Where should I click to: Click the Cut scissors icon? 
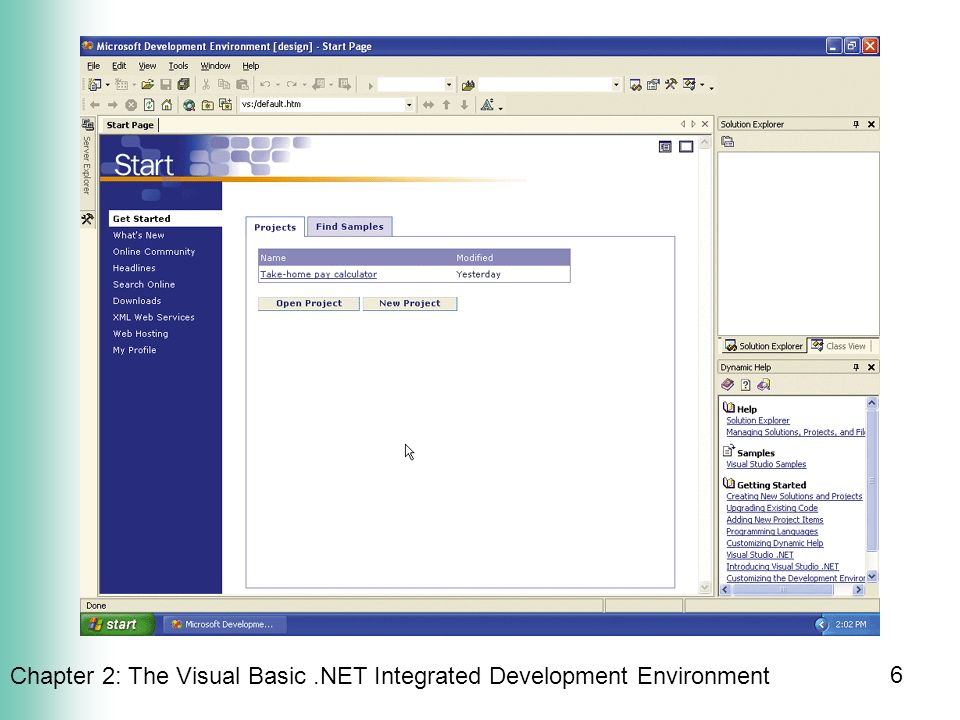(x=206, y=84)
